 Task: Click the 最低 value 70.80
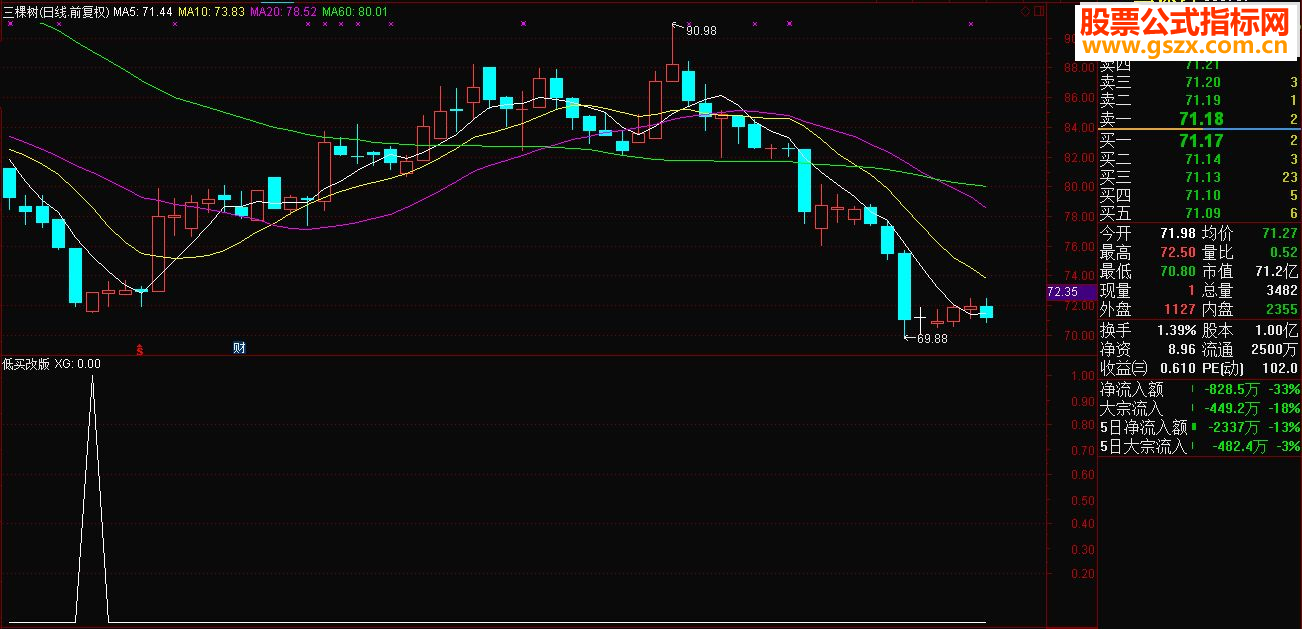1177,272
